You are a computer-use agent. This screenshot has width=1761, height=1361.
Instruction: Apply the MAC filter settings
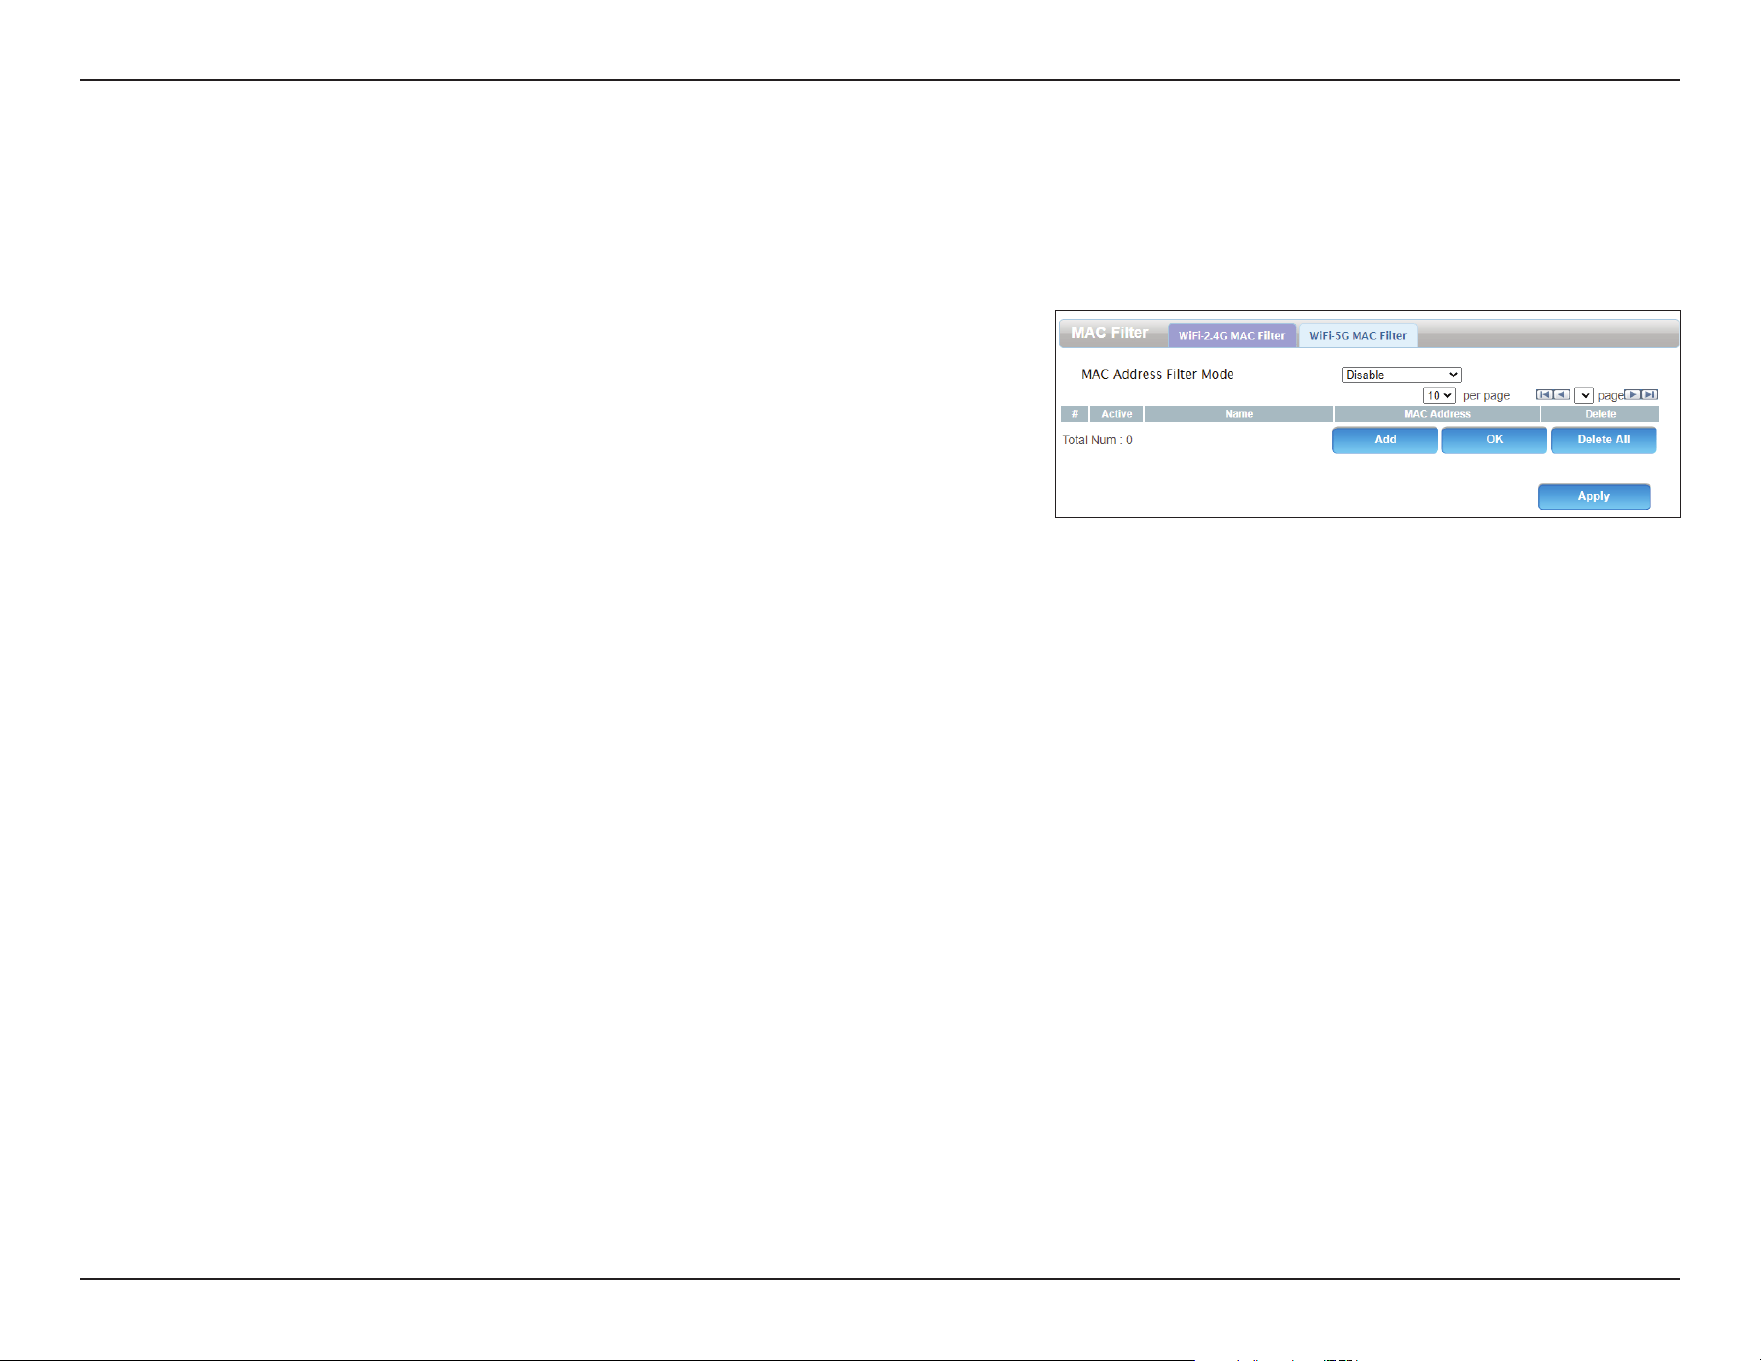tap(1594, 496)
